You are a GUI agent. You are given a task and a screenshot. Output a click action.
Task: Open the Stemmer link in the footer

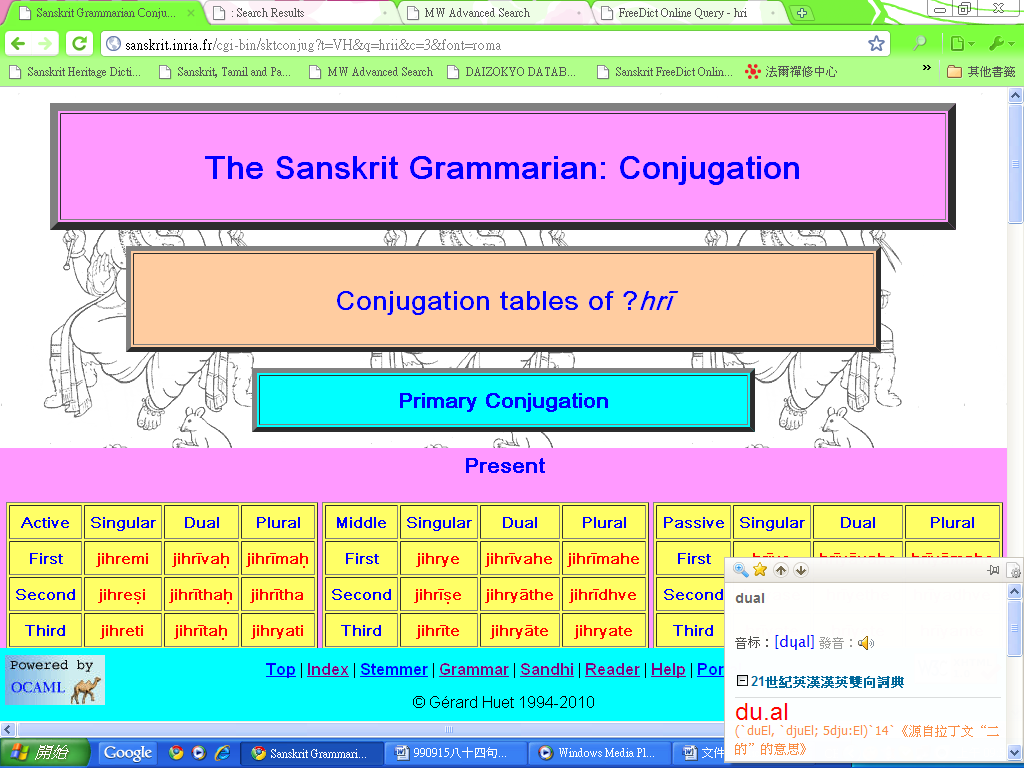click(x=394, y=669)
